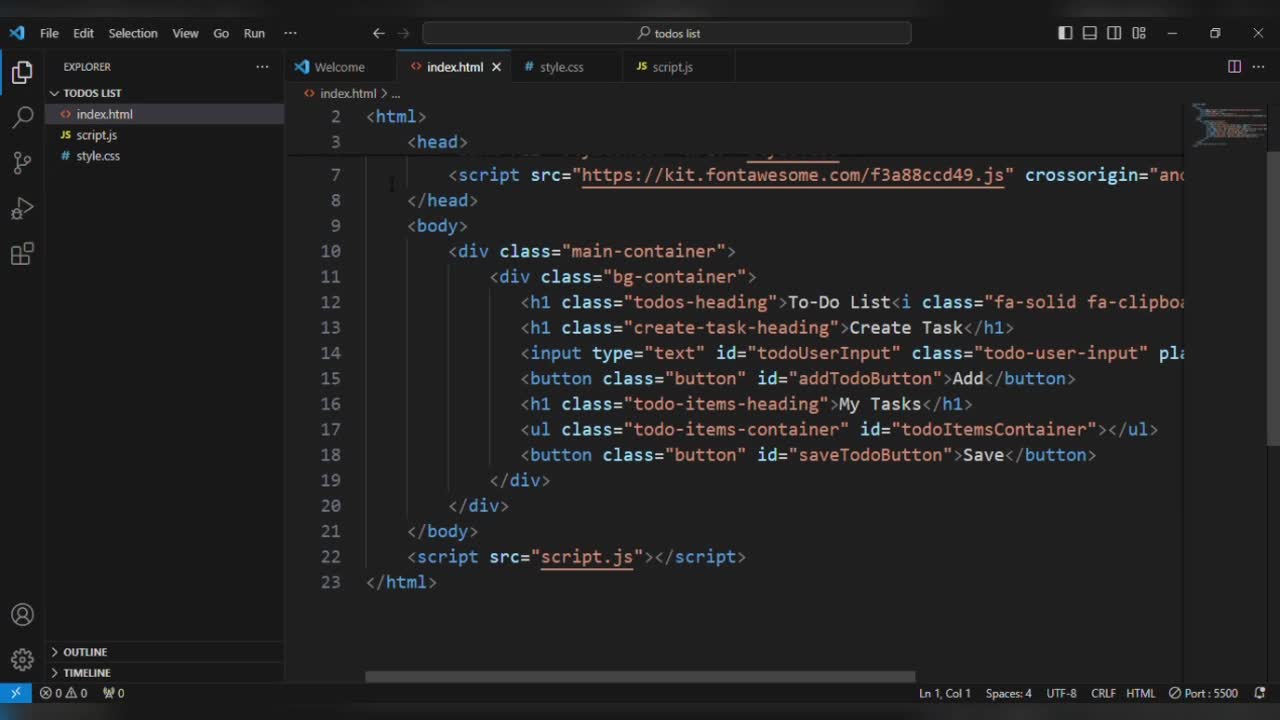Click the breadcrumb ellipsis after index.html

click(x=396, y=93)
